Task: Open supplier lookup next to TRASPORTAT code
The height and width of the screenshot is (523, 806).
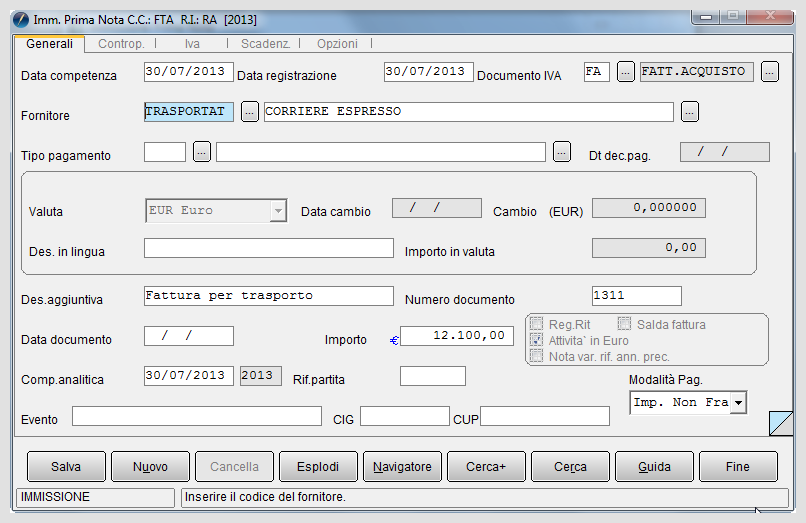Action: coord(250,112)
